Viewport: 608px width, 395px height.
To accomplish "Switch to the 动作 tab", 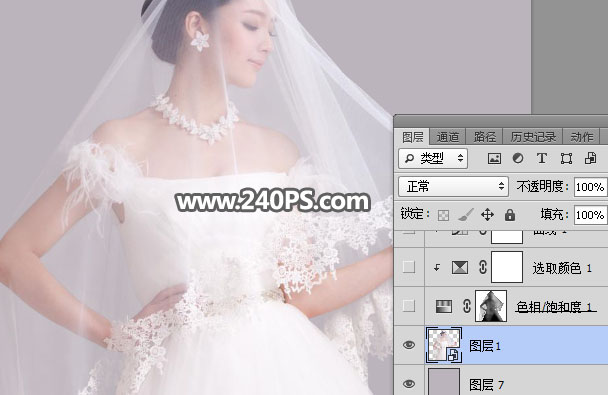I will click(x=581, y=137).
